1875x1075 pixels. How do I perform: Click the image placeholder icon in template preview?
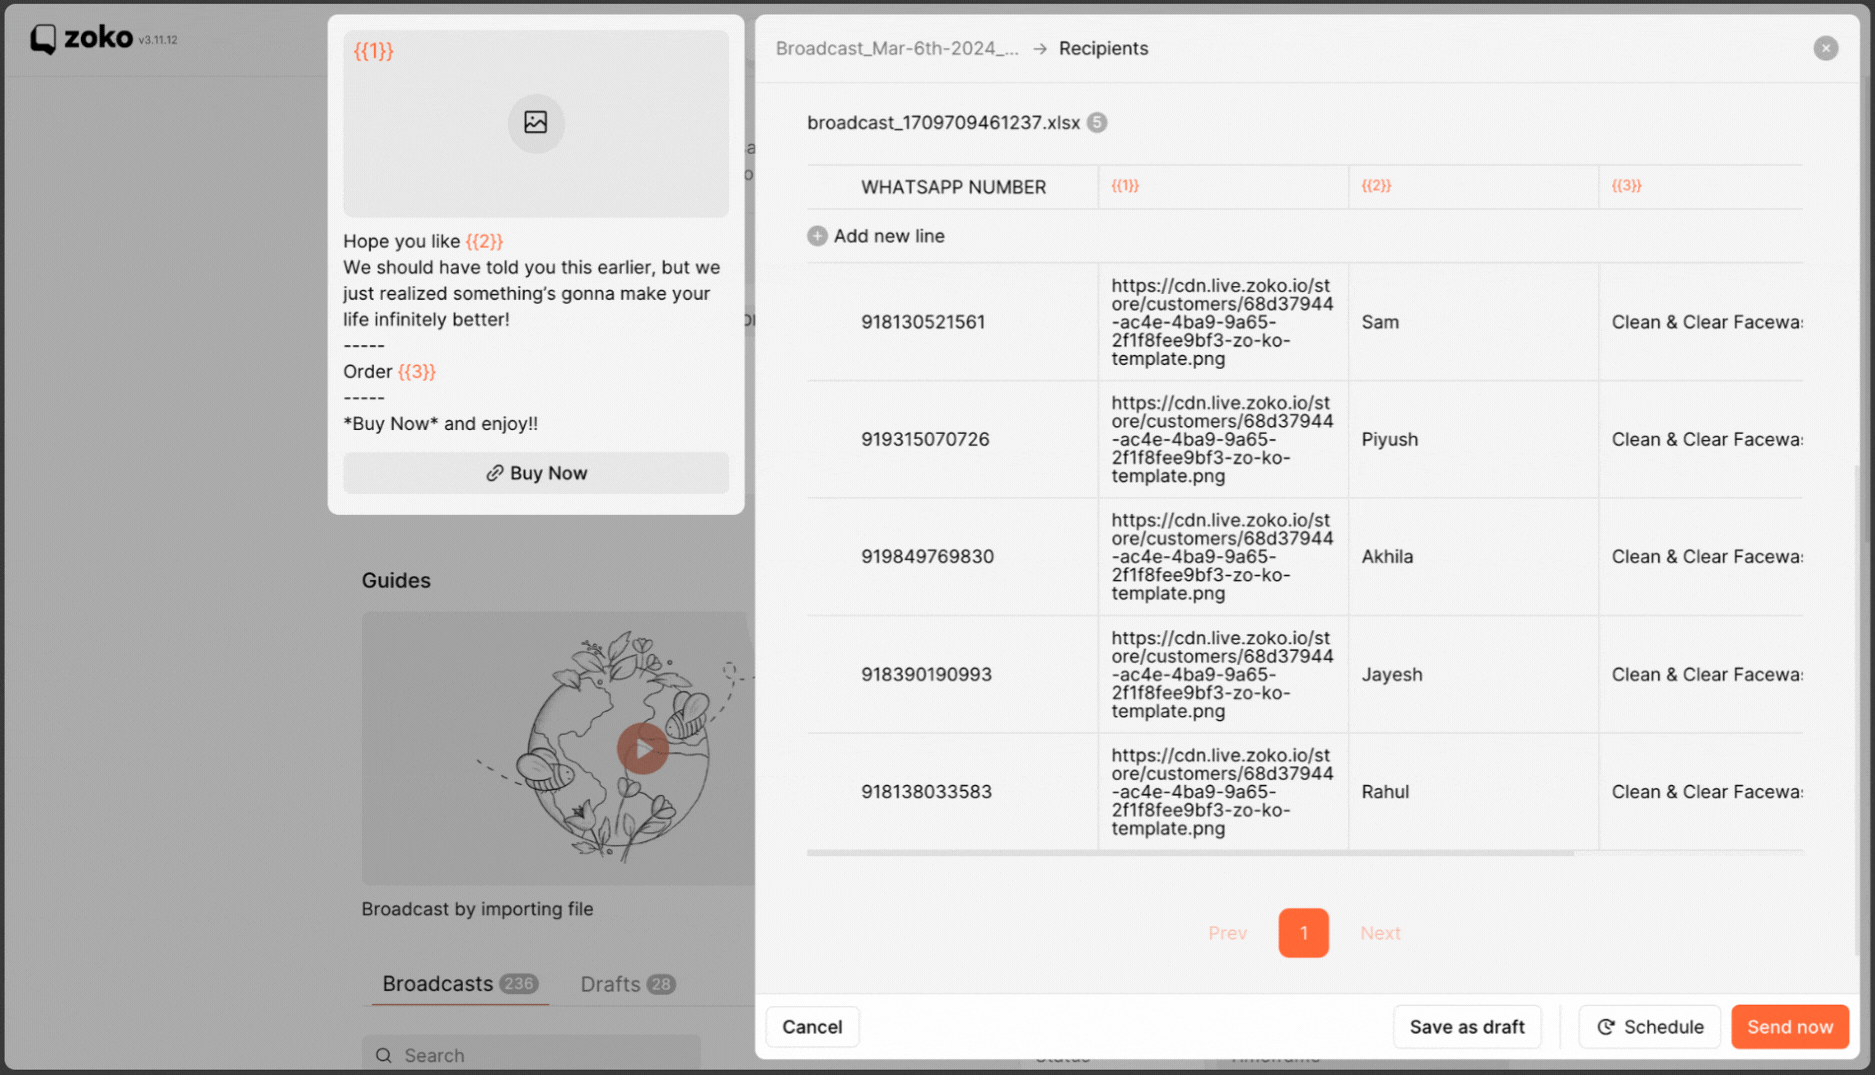click(x=536, y=122)
